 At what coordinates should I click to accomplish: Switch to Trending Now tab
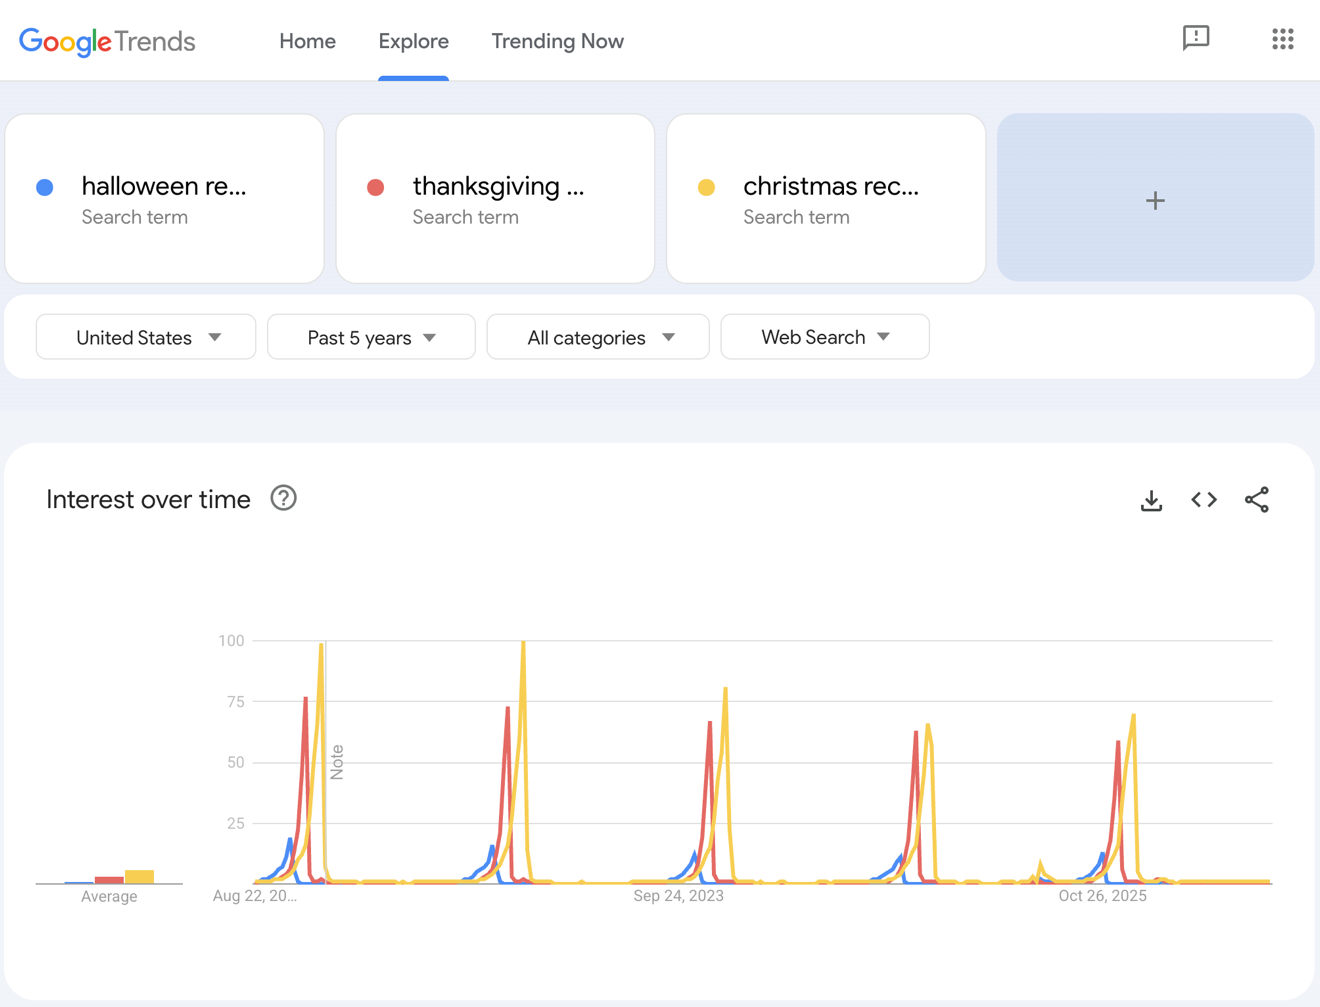tap(557, 41)
